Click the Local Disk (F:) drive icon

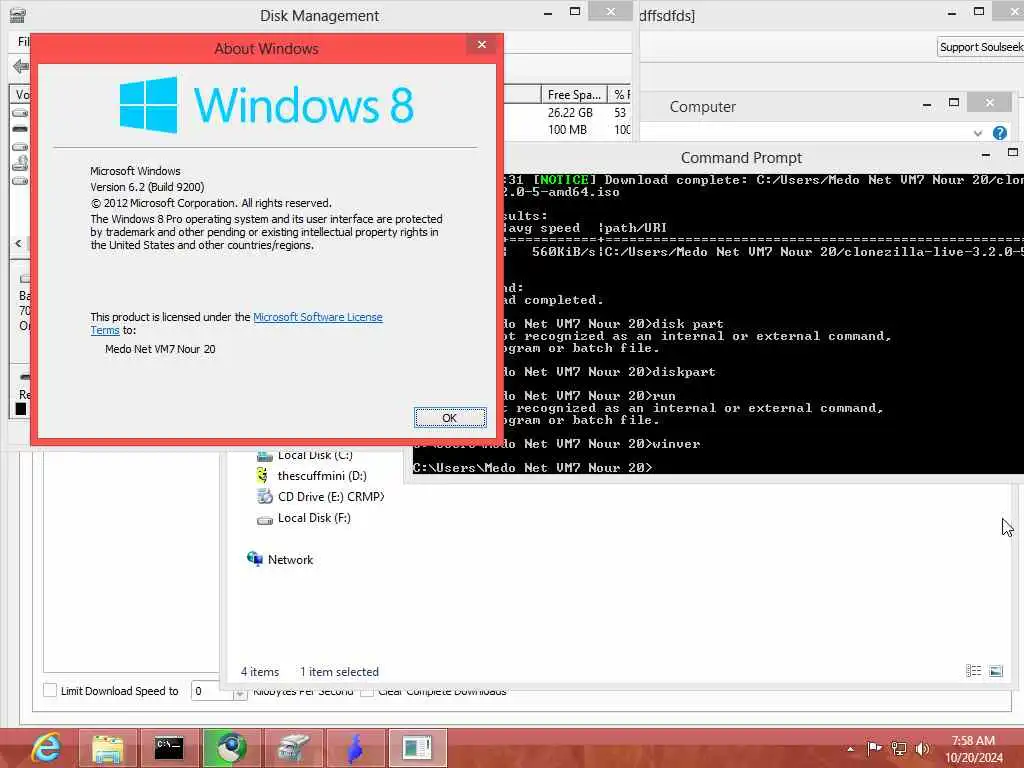[264, 520]
